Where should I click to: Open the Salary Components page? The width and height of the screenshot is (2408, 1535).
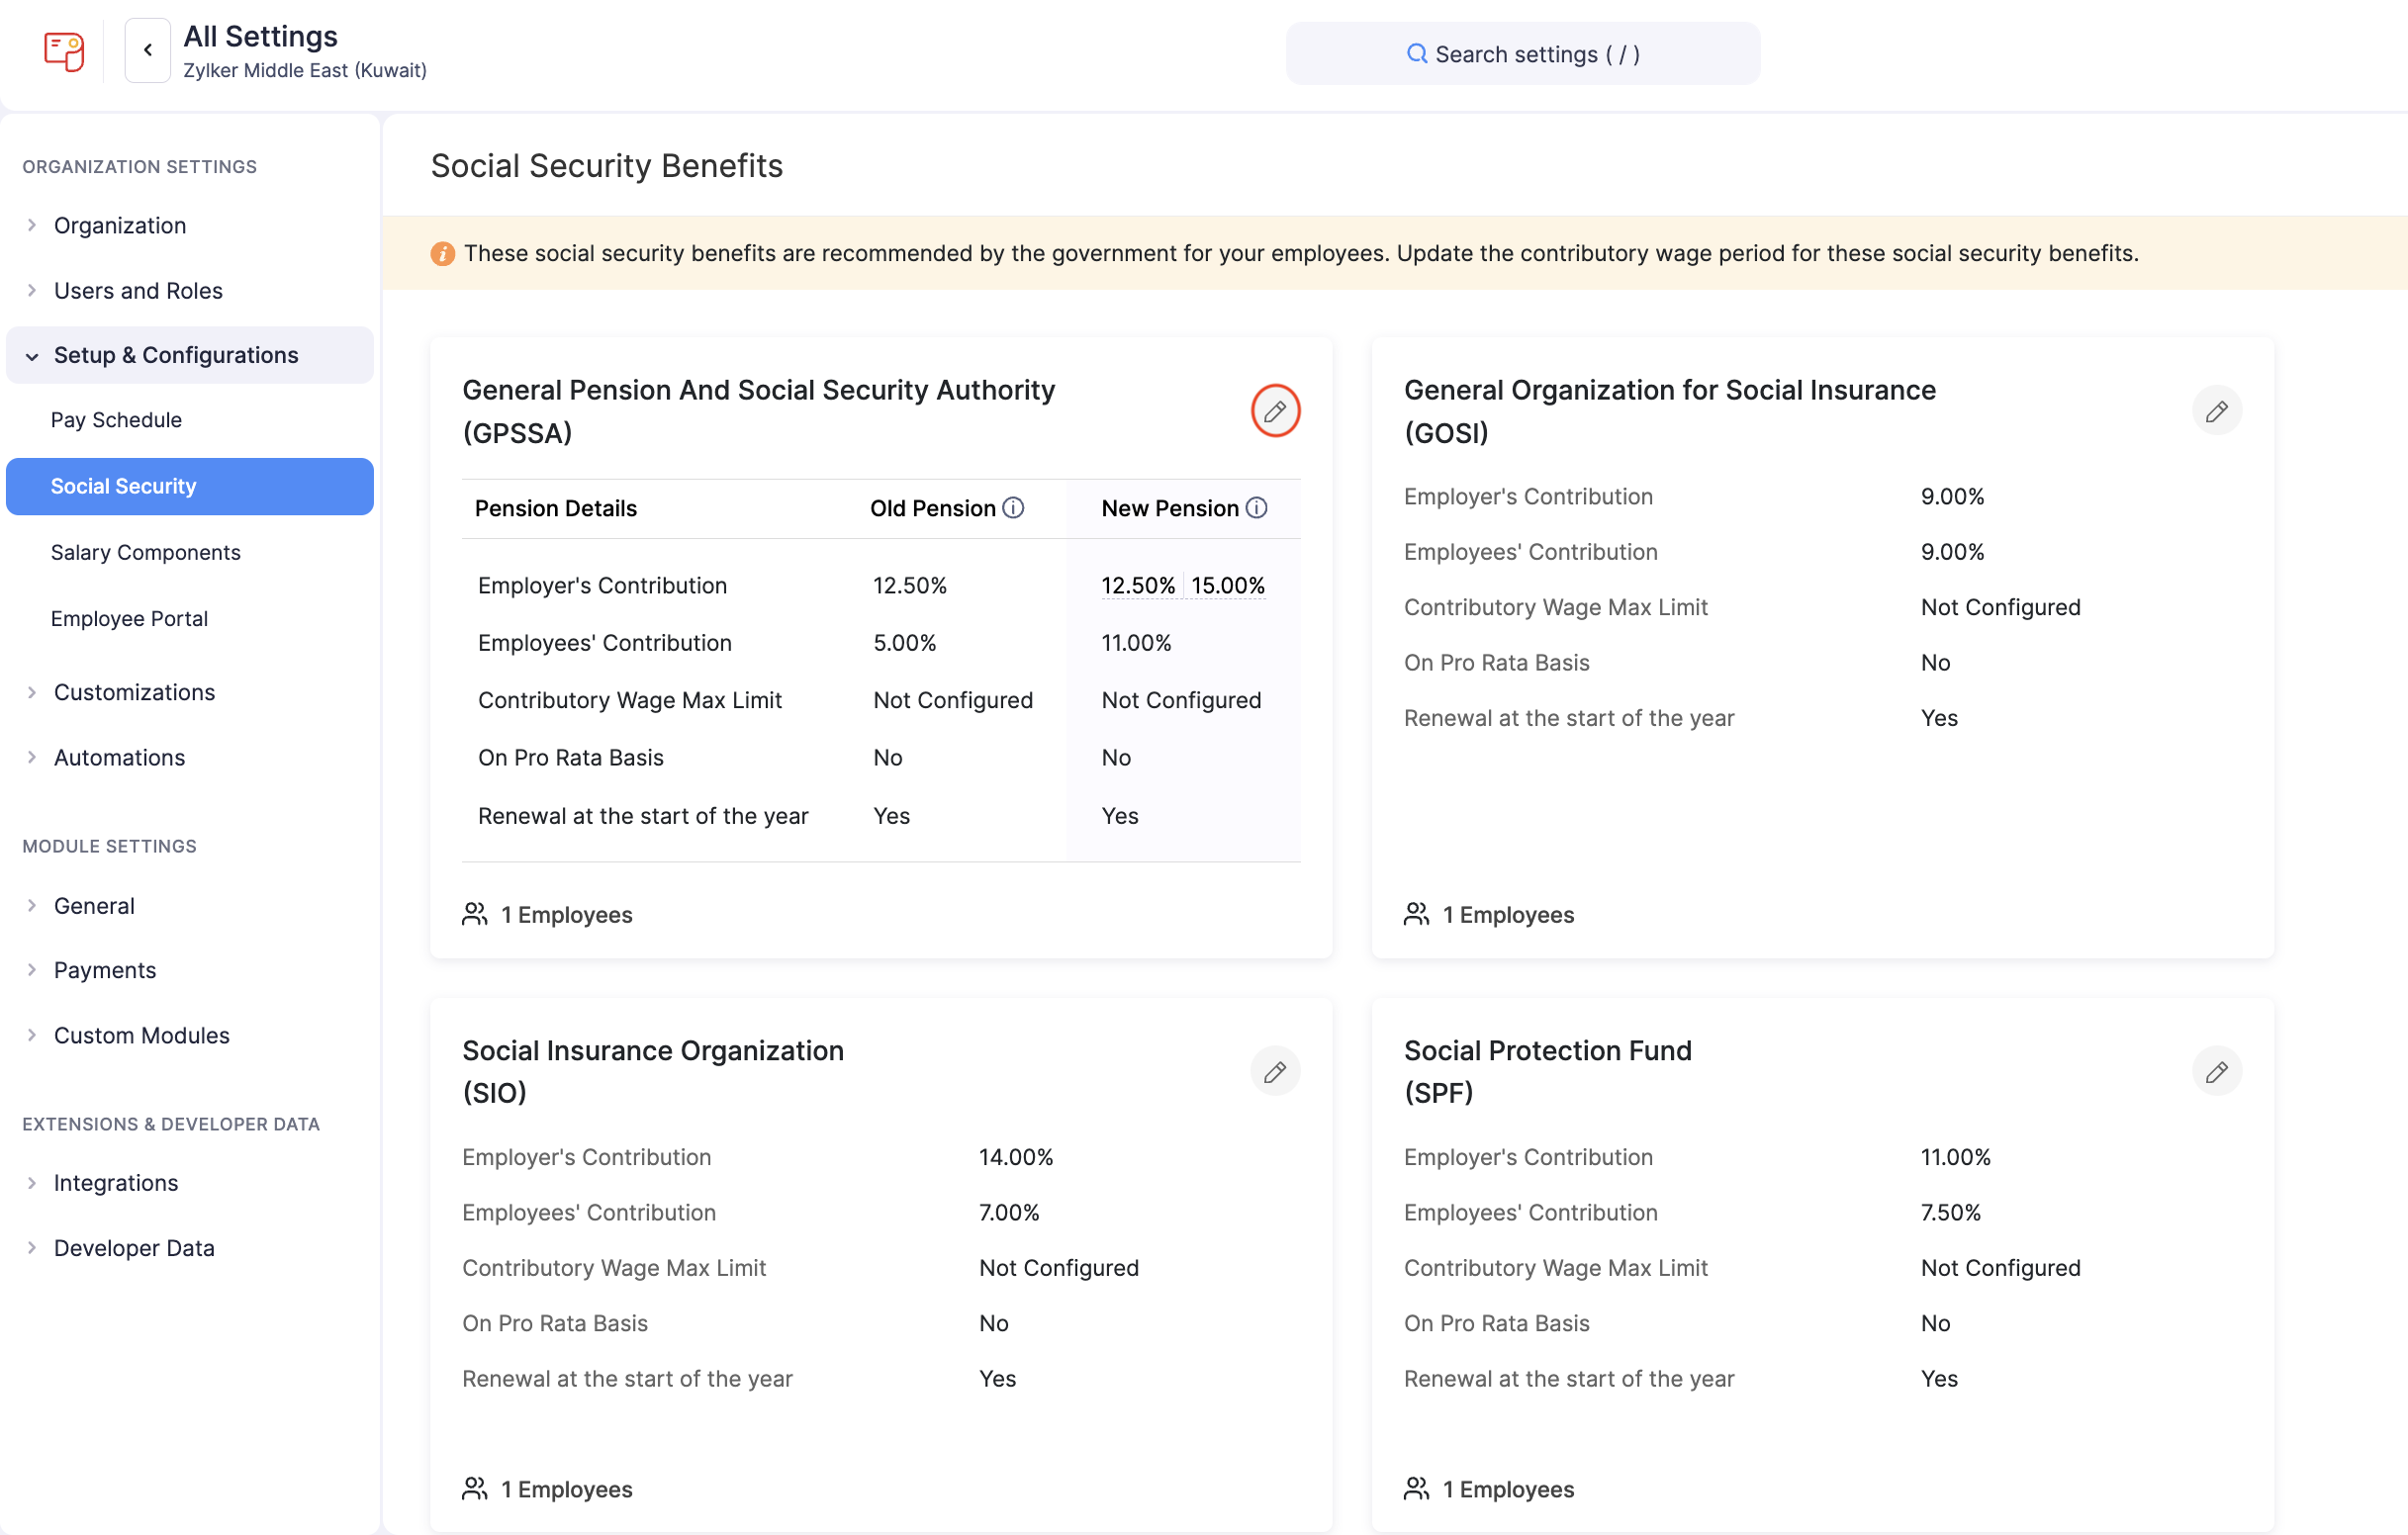[x=145, y=552]
